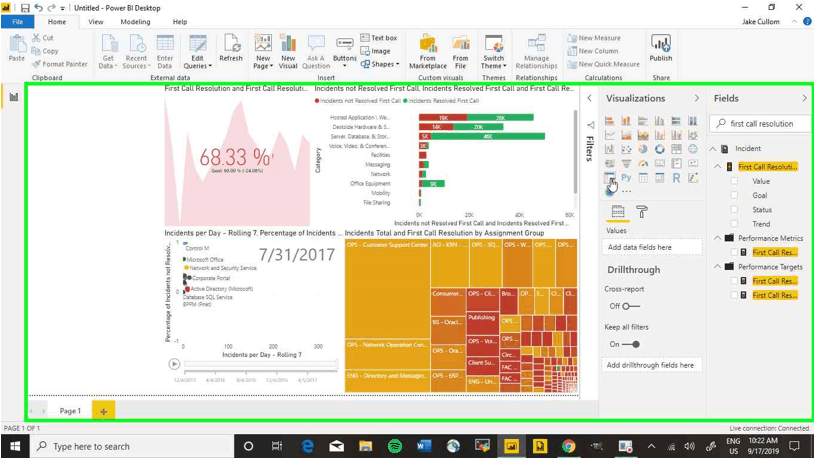816x459 pixels.
Task: Choose the Scatter chart visualization icon
Action: 626,149
